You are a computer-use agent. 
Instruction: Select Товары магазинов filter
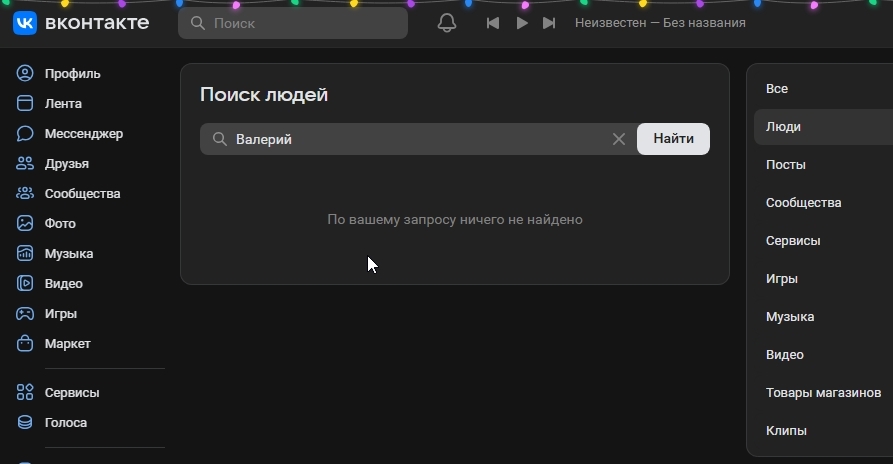click(x=822, y=393)
